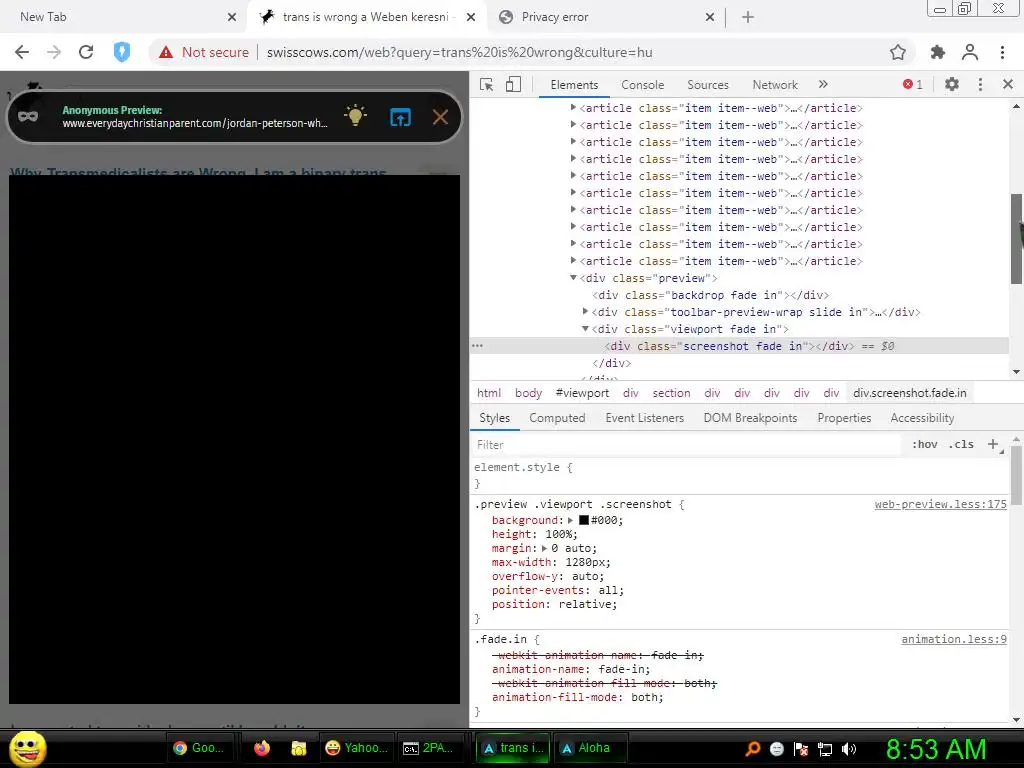
Task: Open the Properties tab
Action: click(844, 418)
